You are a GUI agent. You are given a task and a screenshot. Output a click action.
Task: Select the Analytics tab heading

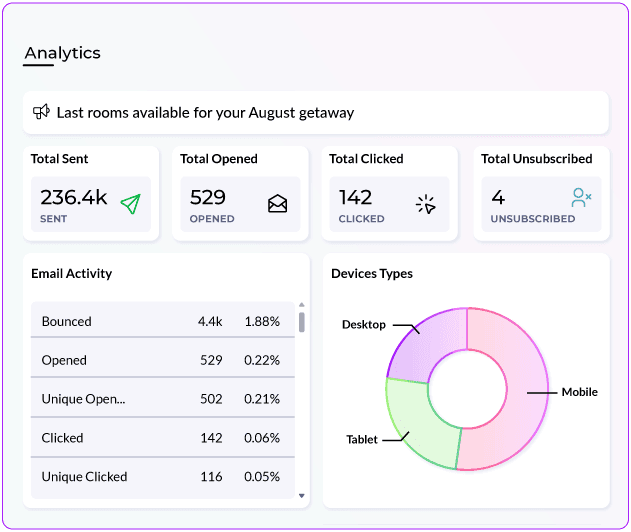coord(62,53)
